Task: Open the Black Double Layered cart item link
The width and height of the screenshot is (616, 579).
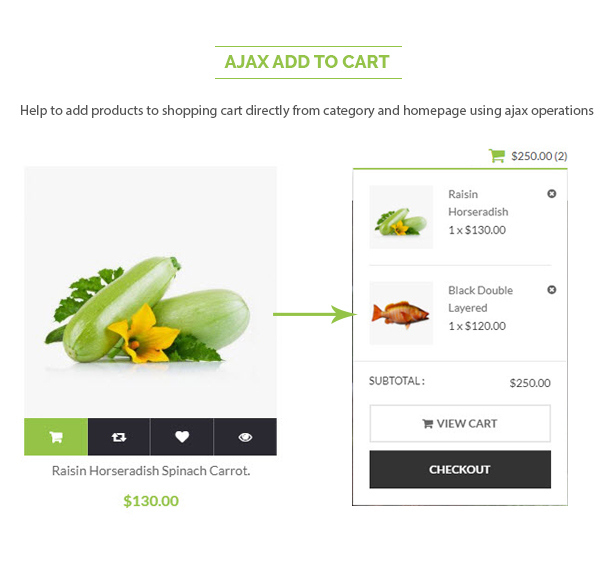Action: tap(480, 299)
